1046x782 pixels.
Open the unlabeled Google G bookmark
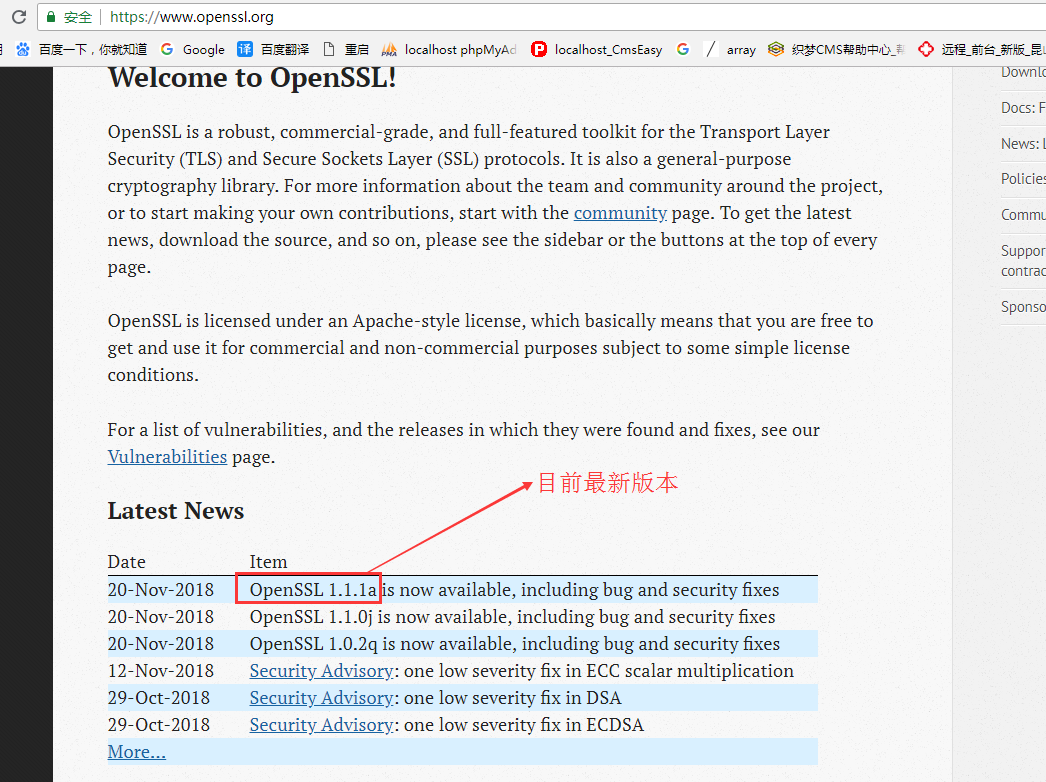click(x=682, y=49)
